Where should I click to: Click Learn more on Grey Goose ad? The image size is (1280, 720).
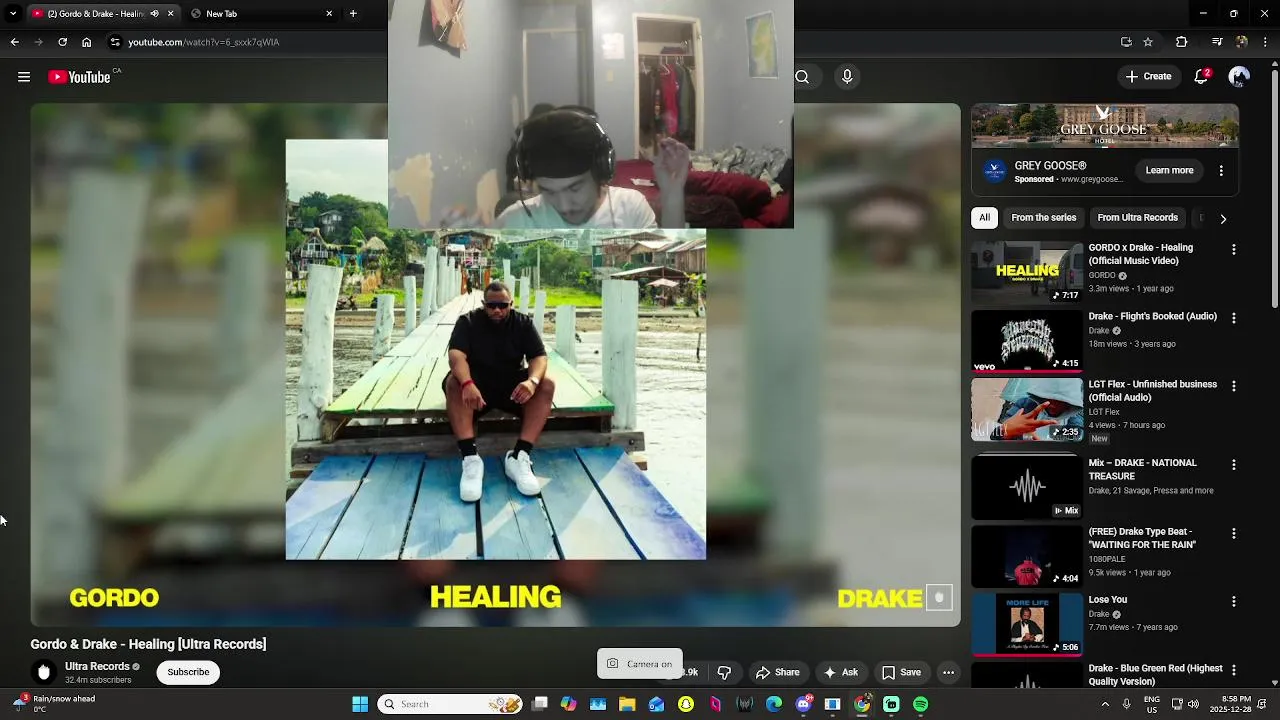coord(1169,171)
